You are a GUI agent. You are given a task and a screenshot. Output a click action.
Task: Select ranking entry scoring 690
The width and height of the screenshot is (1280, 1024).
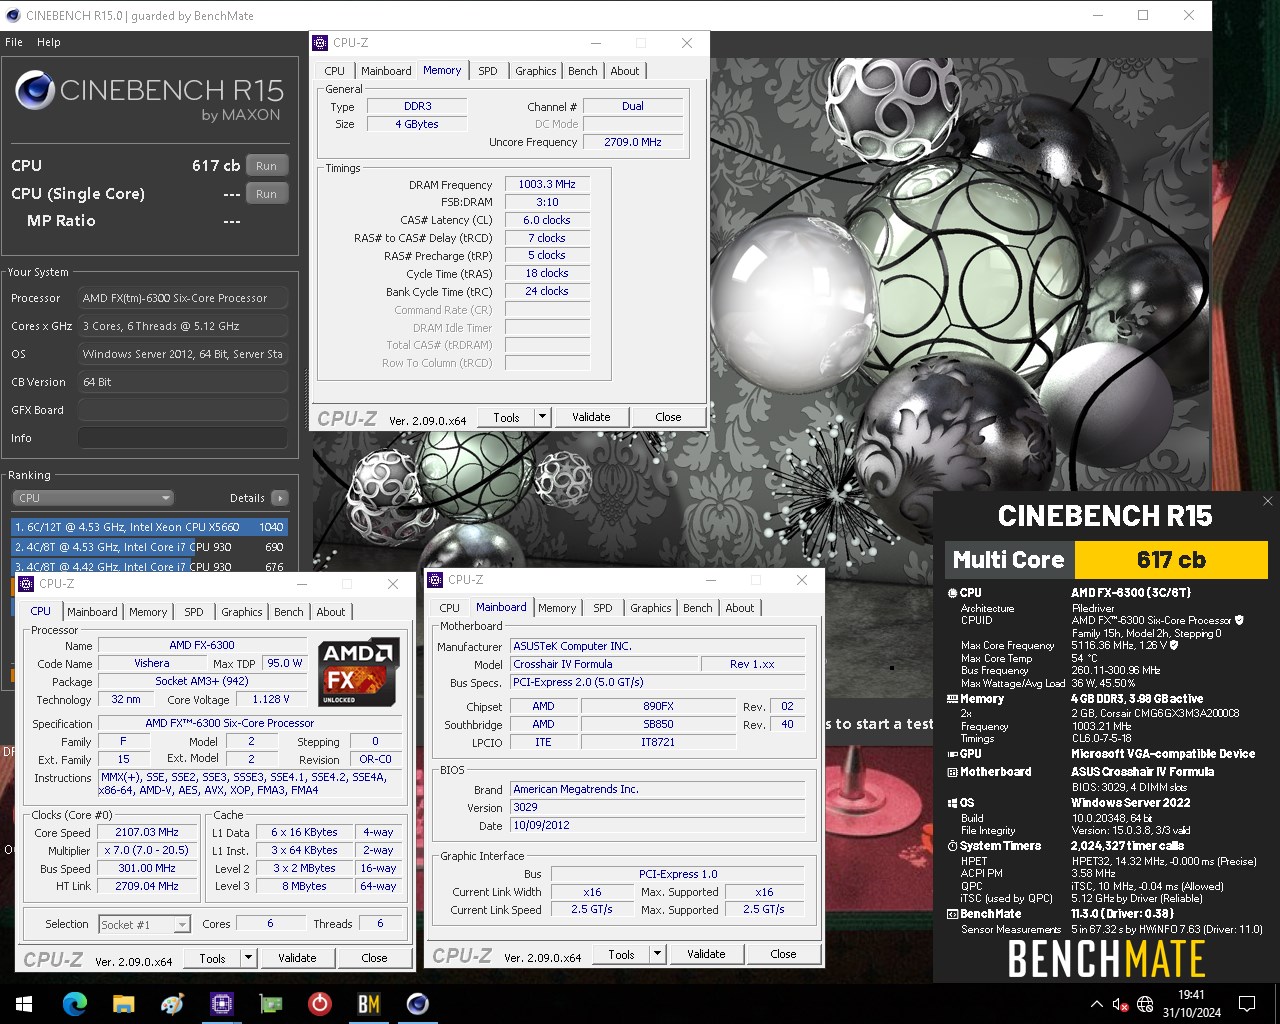[x=149, y=547]
